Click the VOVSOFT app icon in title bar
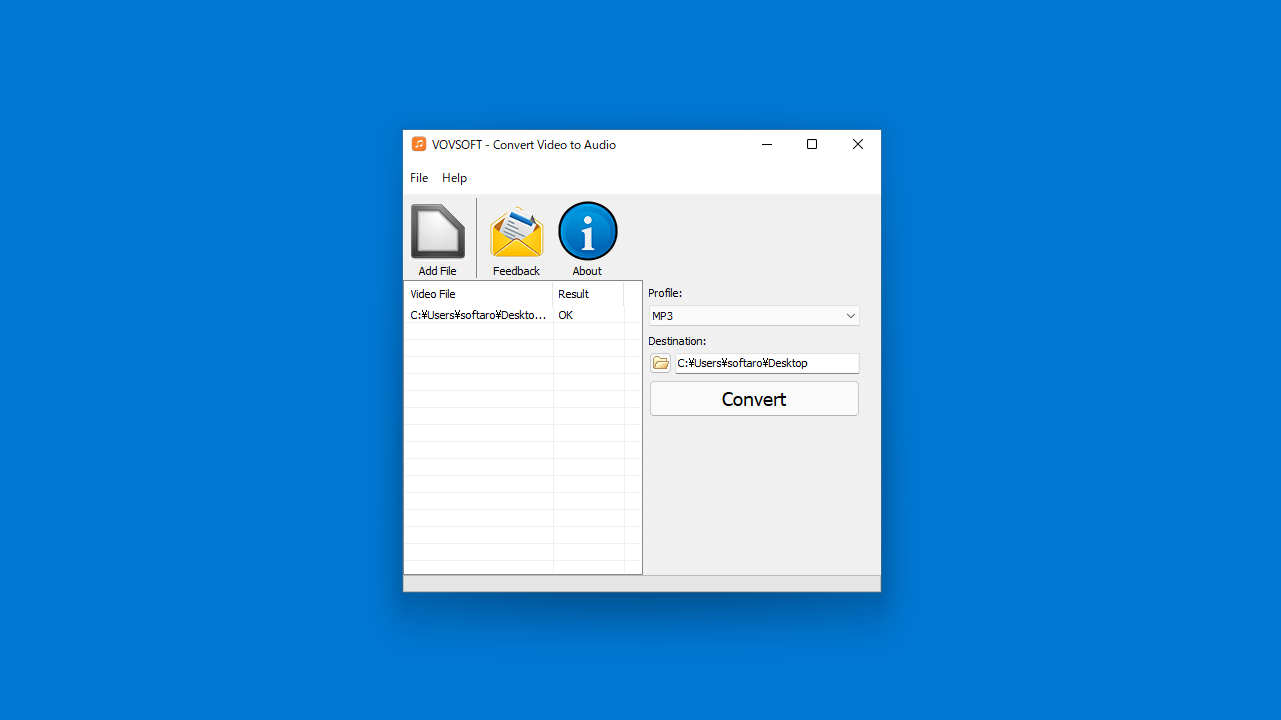 point(419,144)
